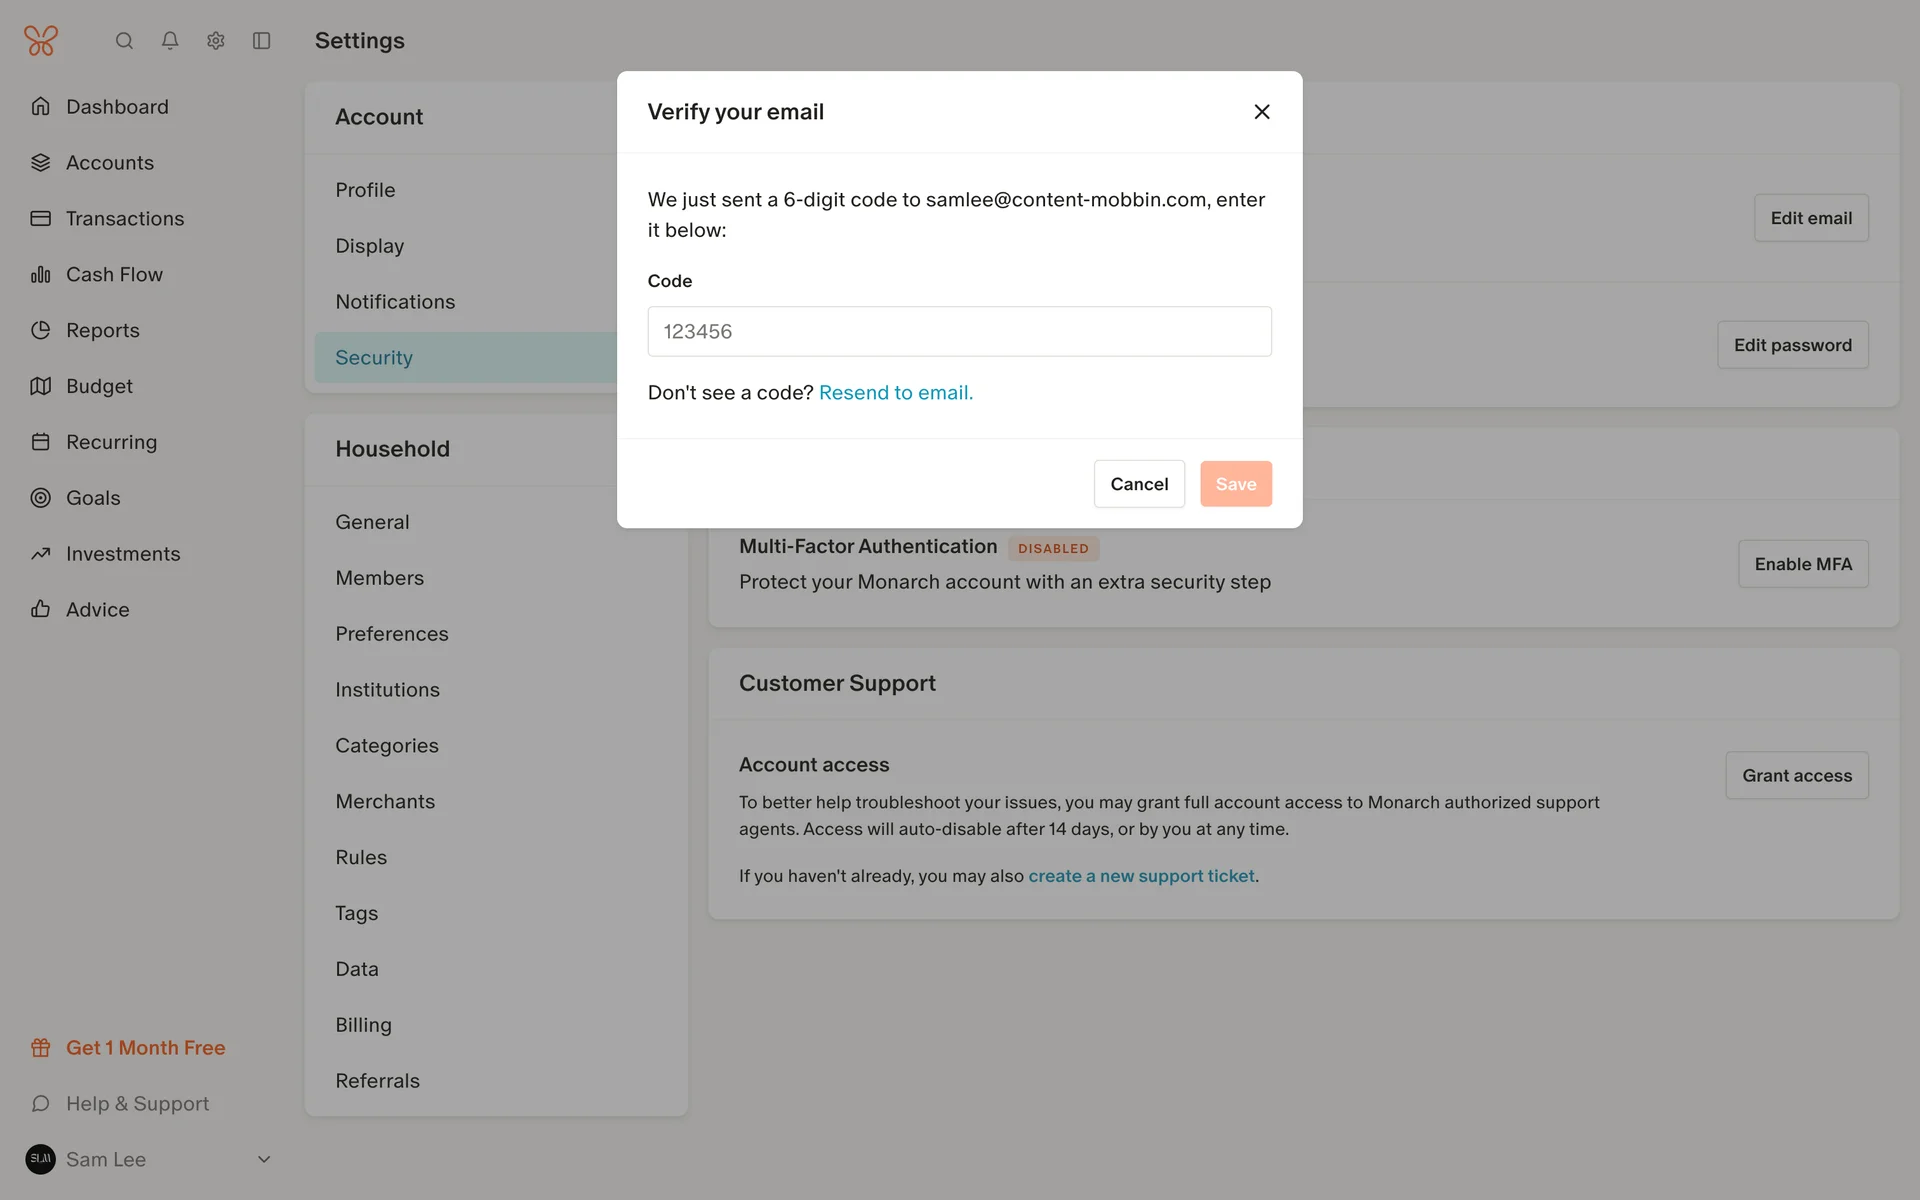The height and width of the screenshot is (1200, 1920).
Task: Expand the Sam Lee account chevron
Action: (x=264, y=1160)
